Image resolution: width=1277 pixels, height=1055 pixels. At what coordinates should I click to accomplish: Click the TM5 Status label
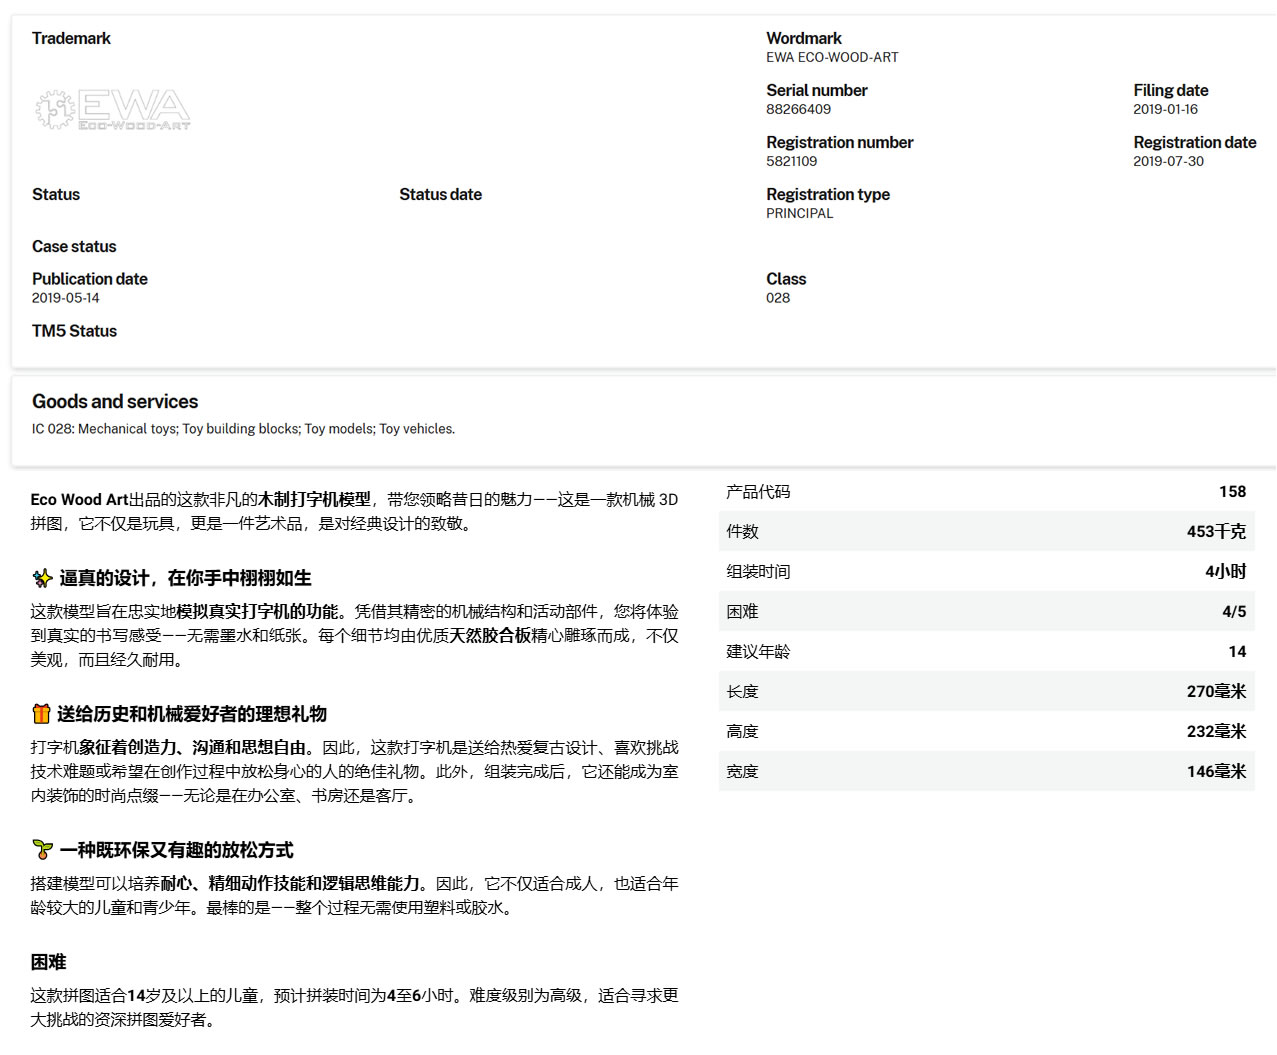coord(74,331)
